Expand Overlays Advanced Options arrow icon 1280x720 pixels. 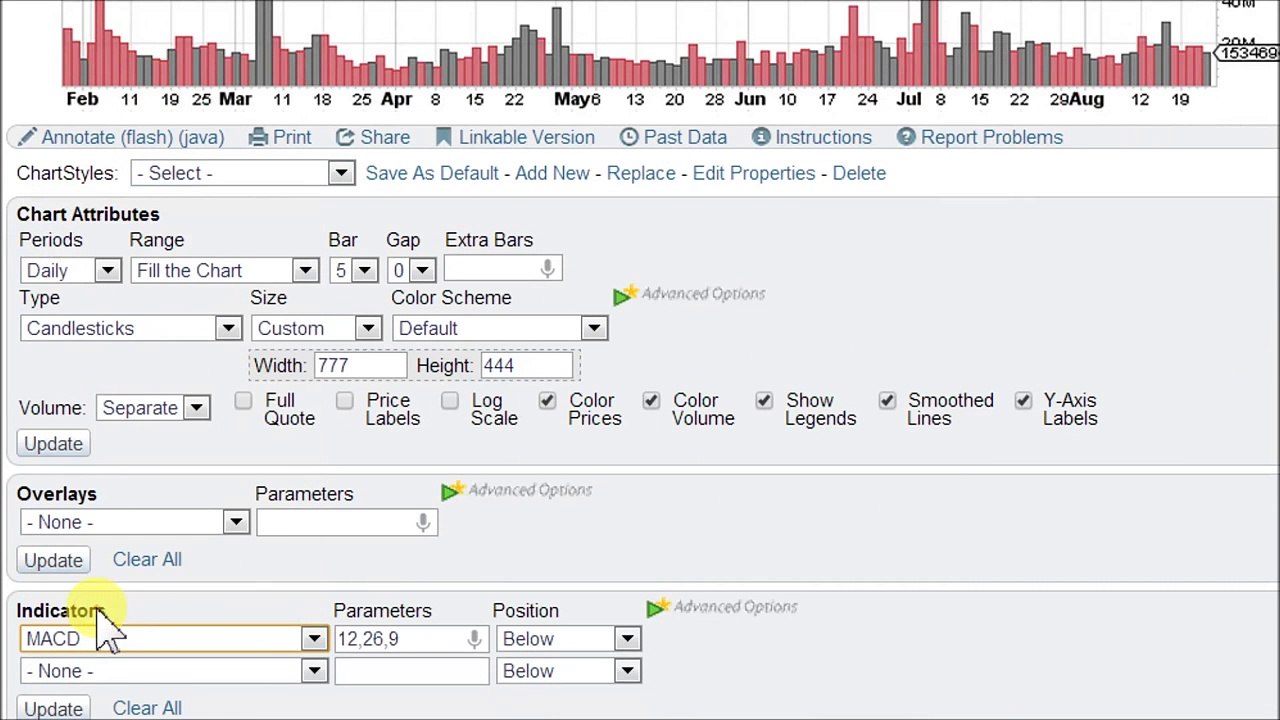[x=452, y=491]
